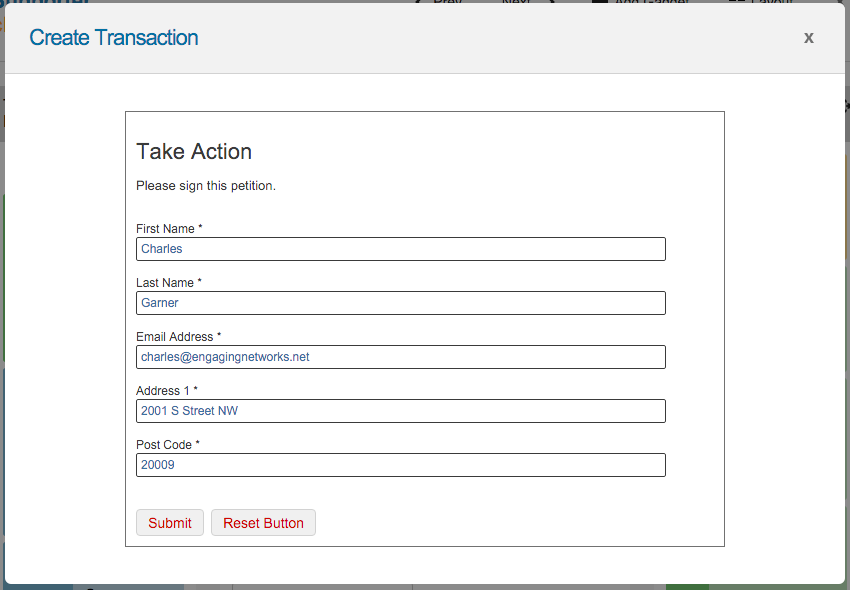Click the Create Transaction dialog title

click(x=114, y=38)
